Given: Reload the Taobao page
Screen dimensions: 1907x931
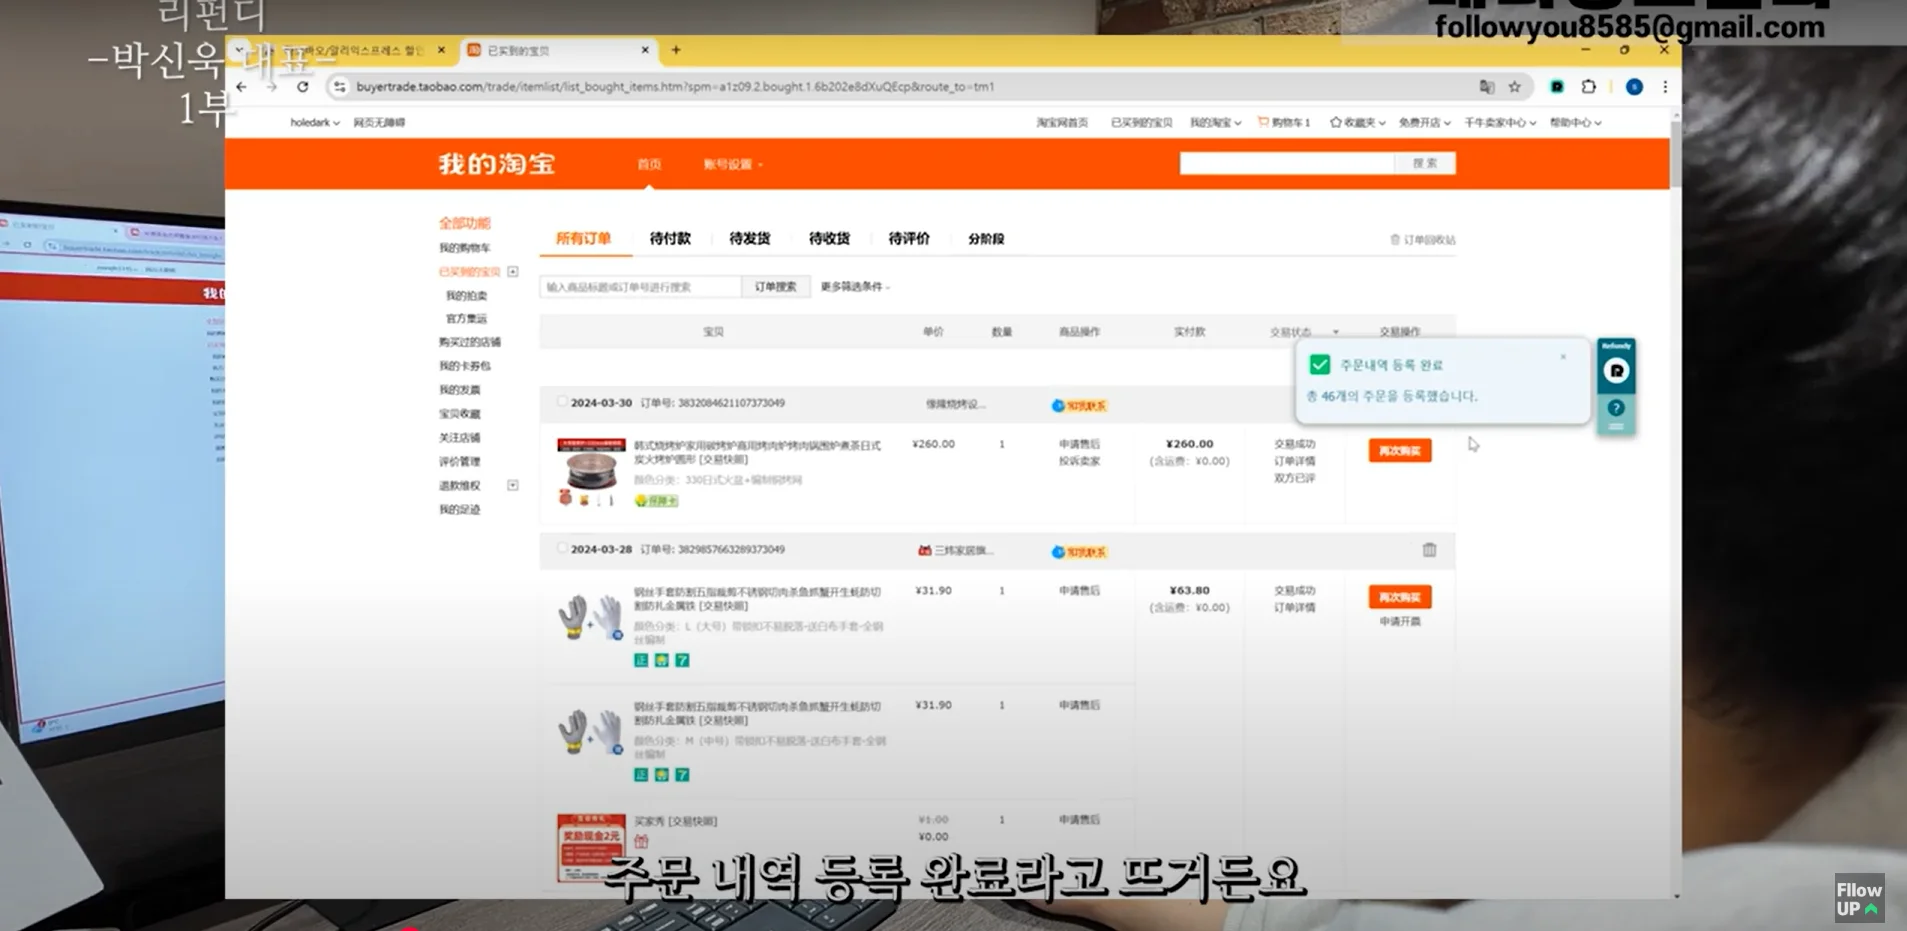Looking at the screenshot, I should click(303, 87).
